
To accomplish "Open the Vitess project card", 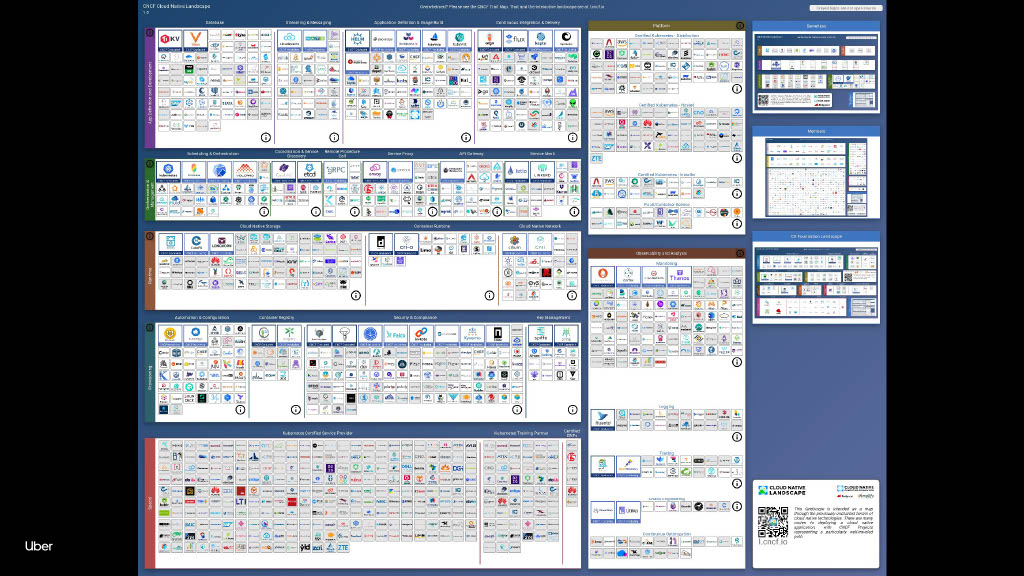I will pos(195,40).
